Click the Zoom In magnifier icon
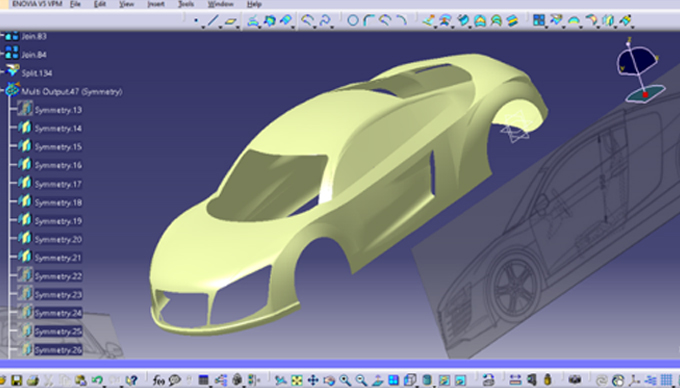The image size is (680, 388). pos(345,381)
